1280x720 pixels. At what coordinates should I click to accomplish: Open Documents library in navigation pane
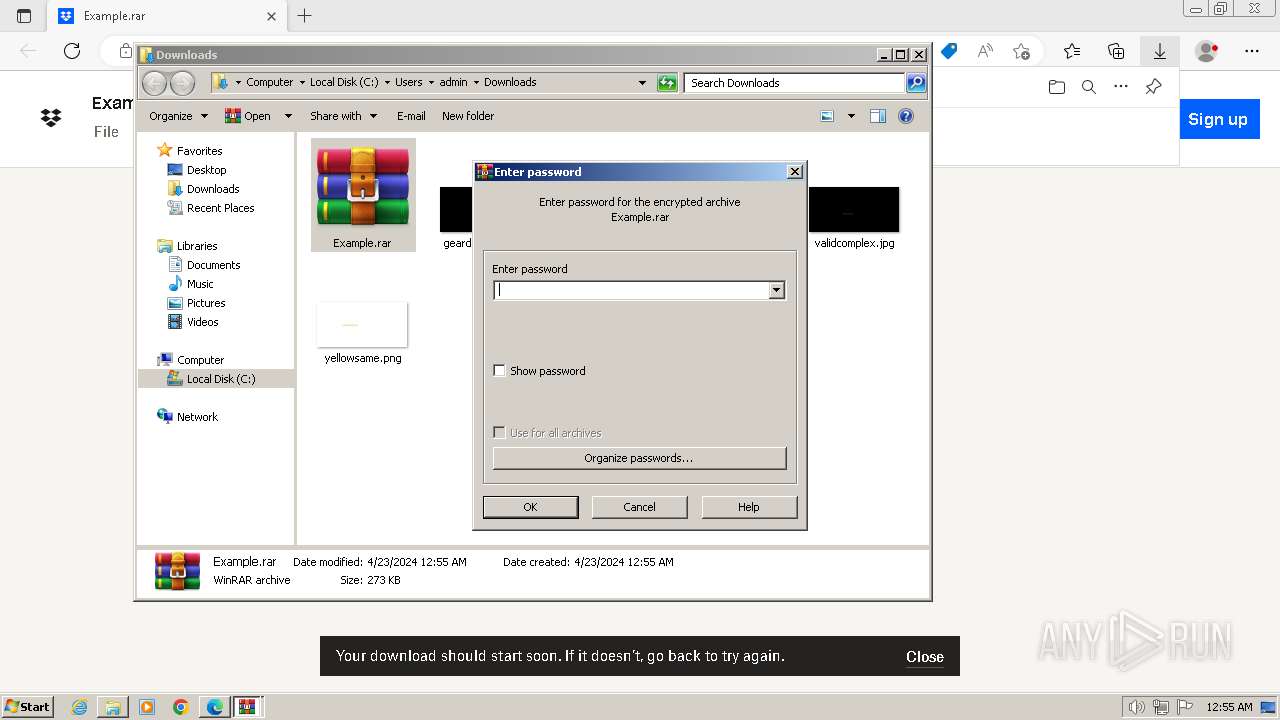pos(213,265)
